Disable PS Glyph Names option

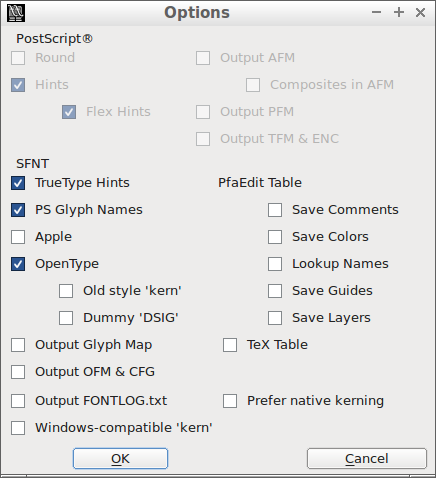[x=18, y=210]
